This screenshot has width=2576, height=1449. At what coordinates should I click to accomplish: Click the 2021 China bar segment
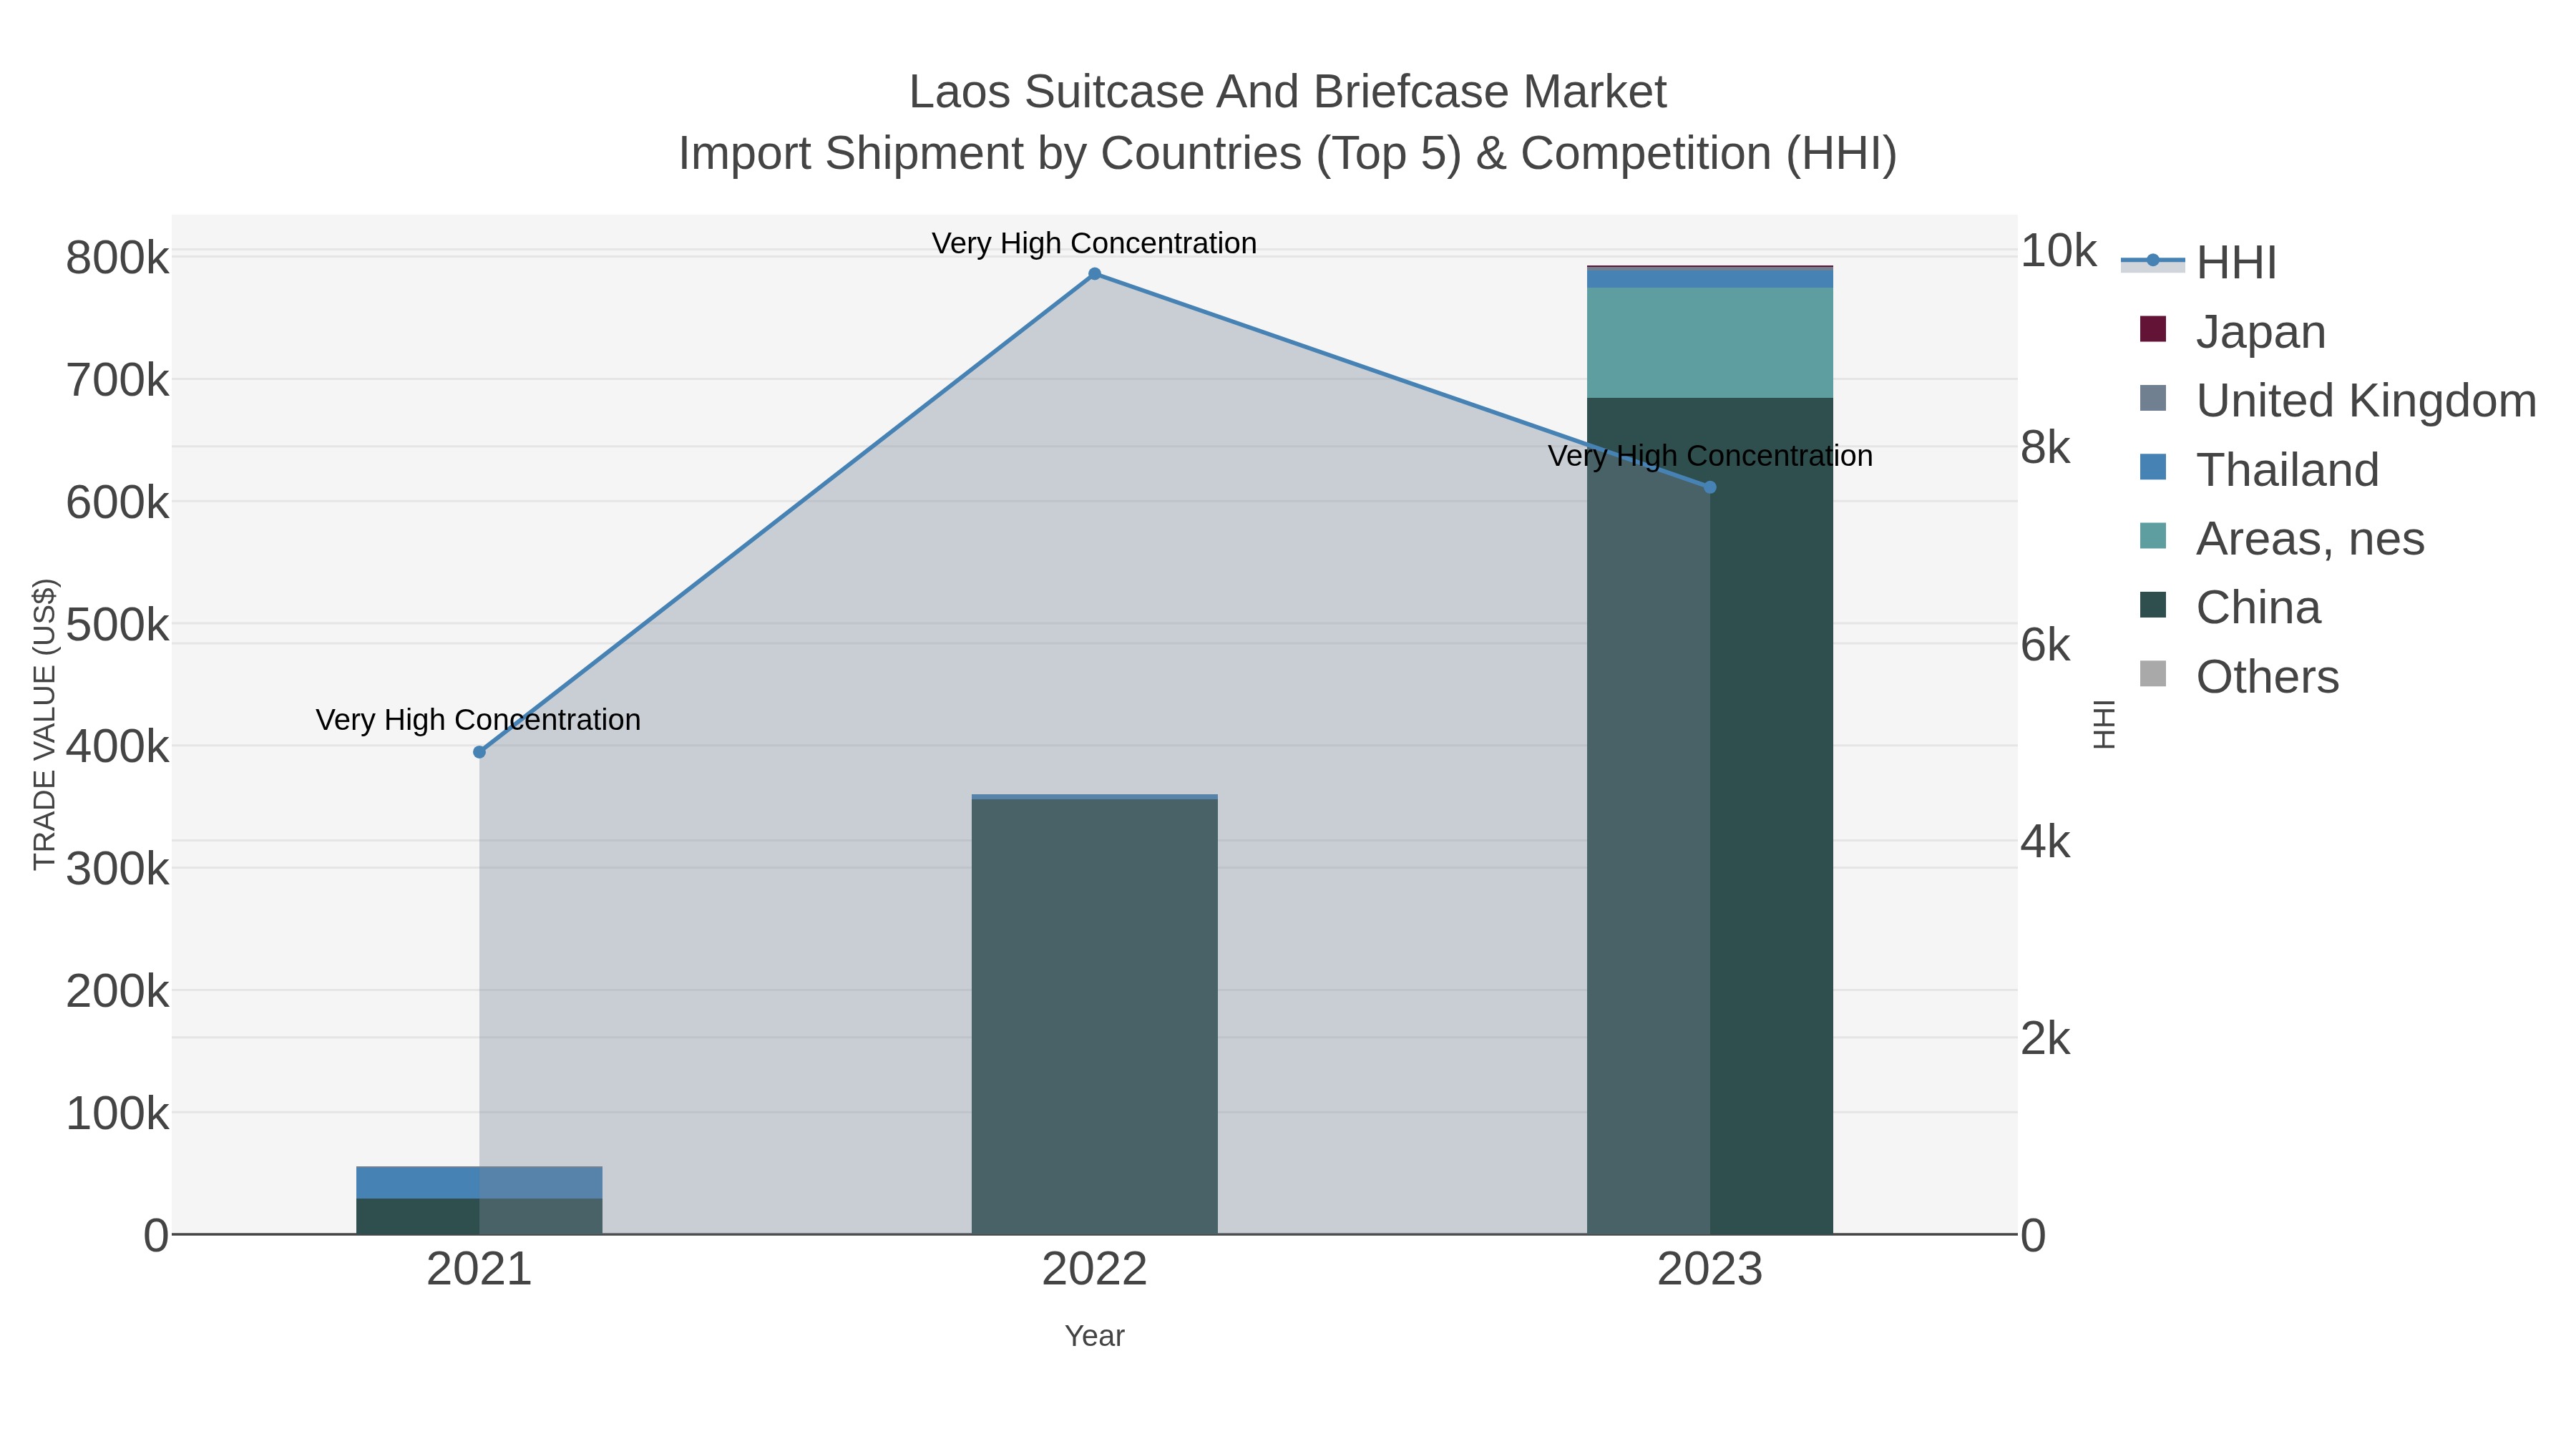click(479, 1216)
